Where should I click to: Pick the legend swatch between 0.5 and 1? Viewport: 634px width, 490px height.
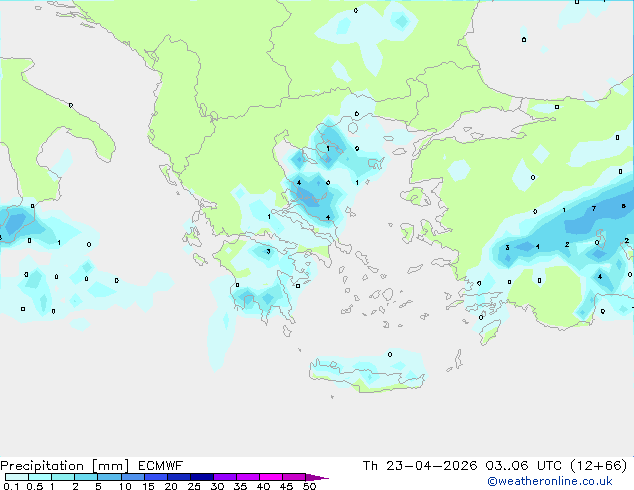[x=40, y=477]
